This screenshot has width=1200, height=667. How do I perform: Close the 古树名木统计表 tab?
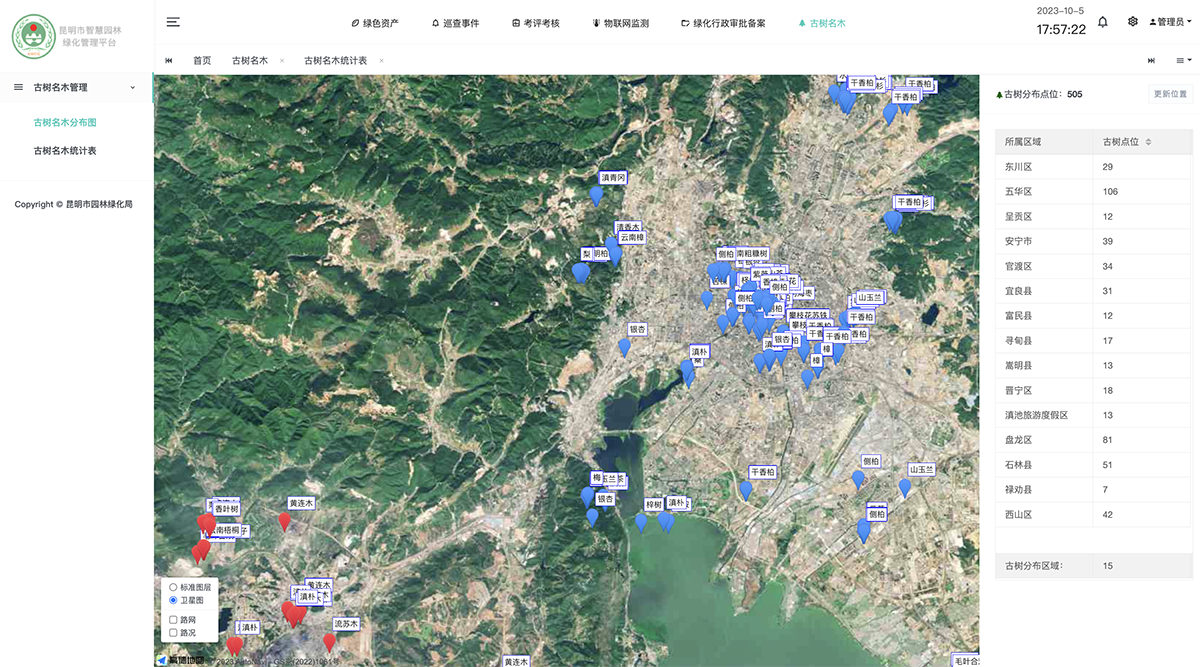(381, 61)
